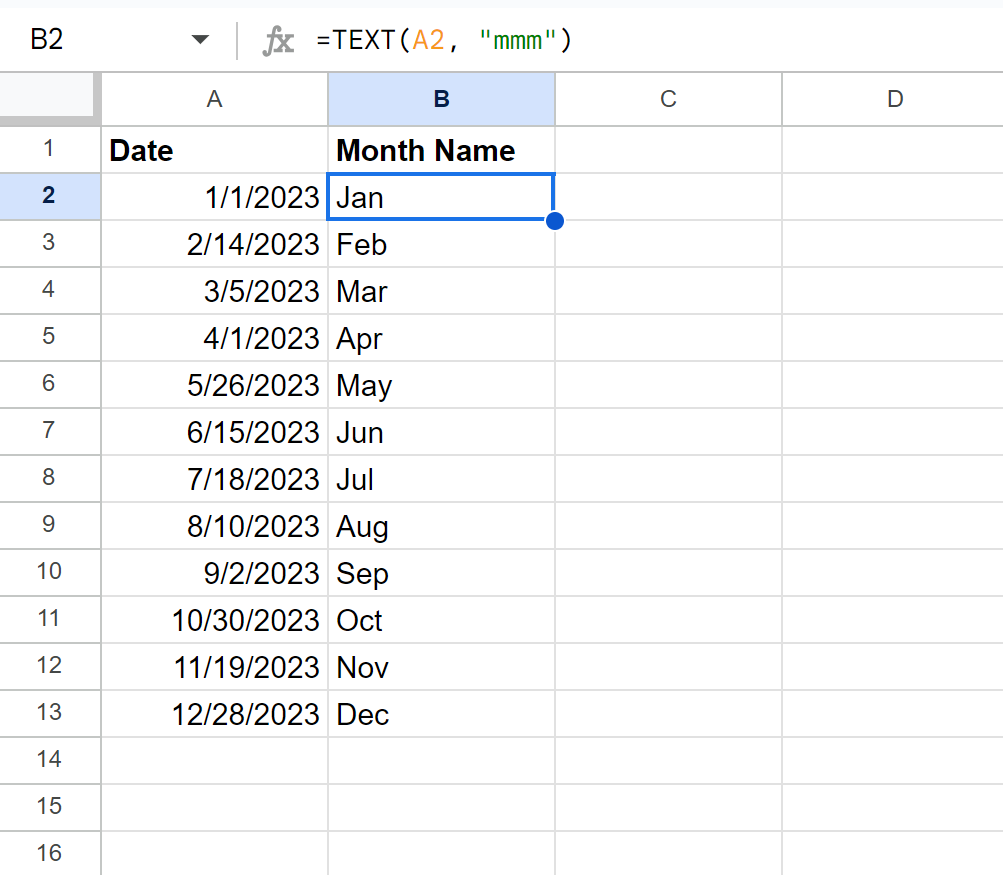Screen dimensions: 1003x875
Task: Select the 'Feb' cell
Action: pyautogui.click(x=441, y=244)
